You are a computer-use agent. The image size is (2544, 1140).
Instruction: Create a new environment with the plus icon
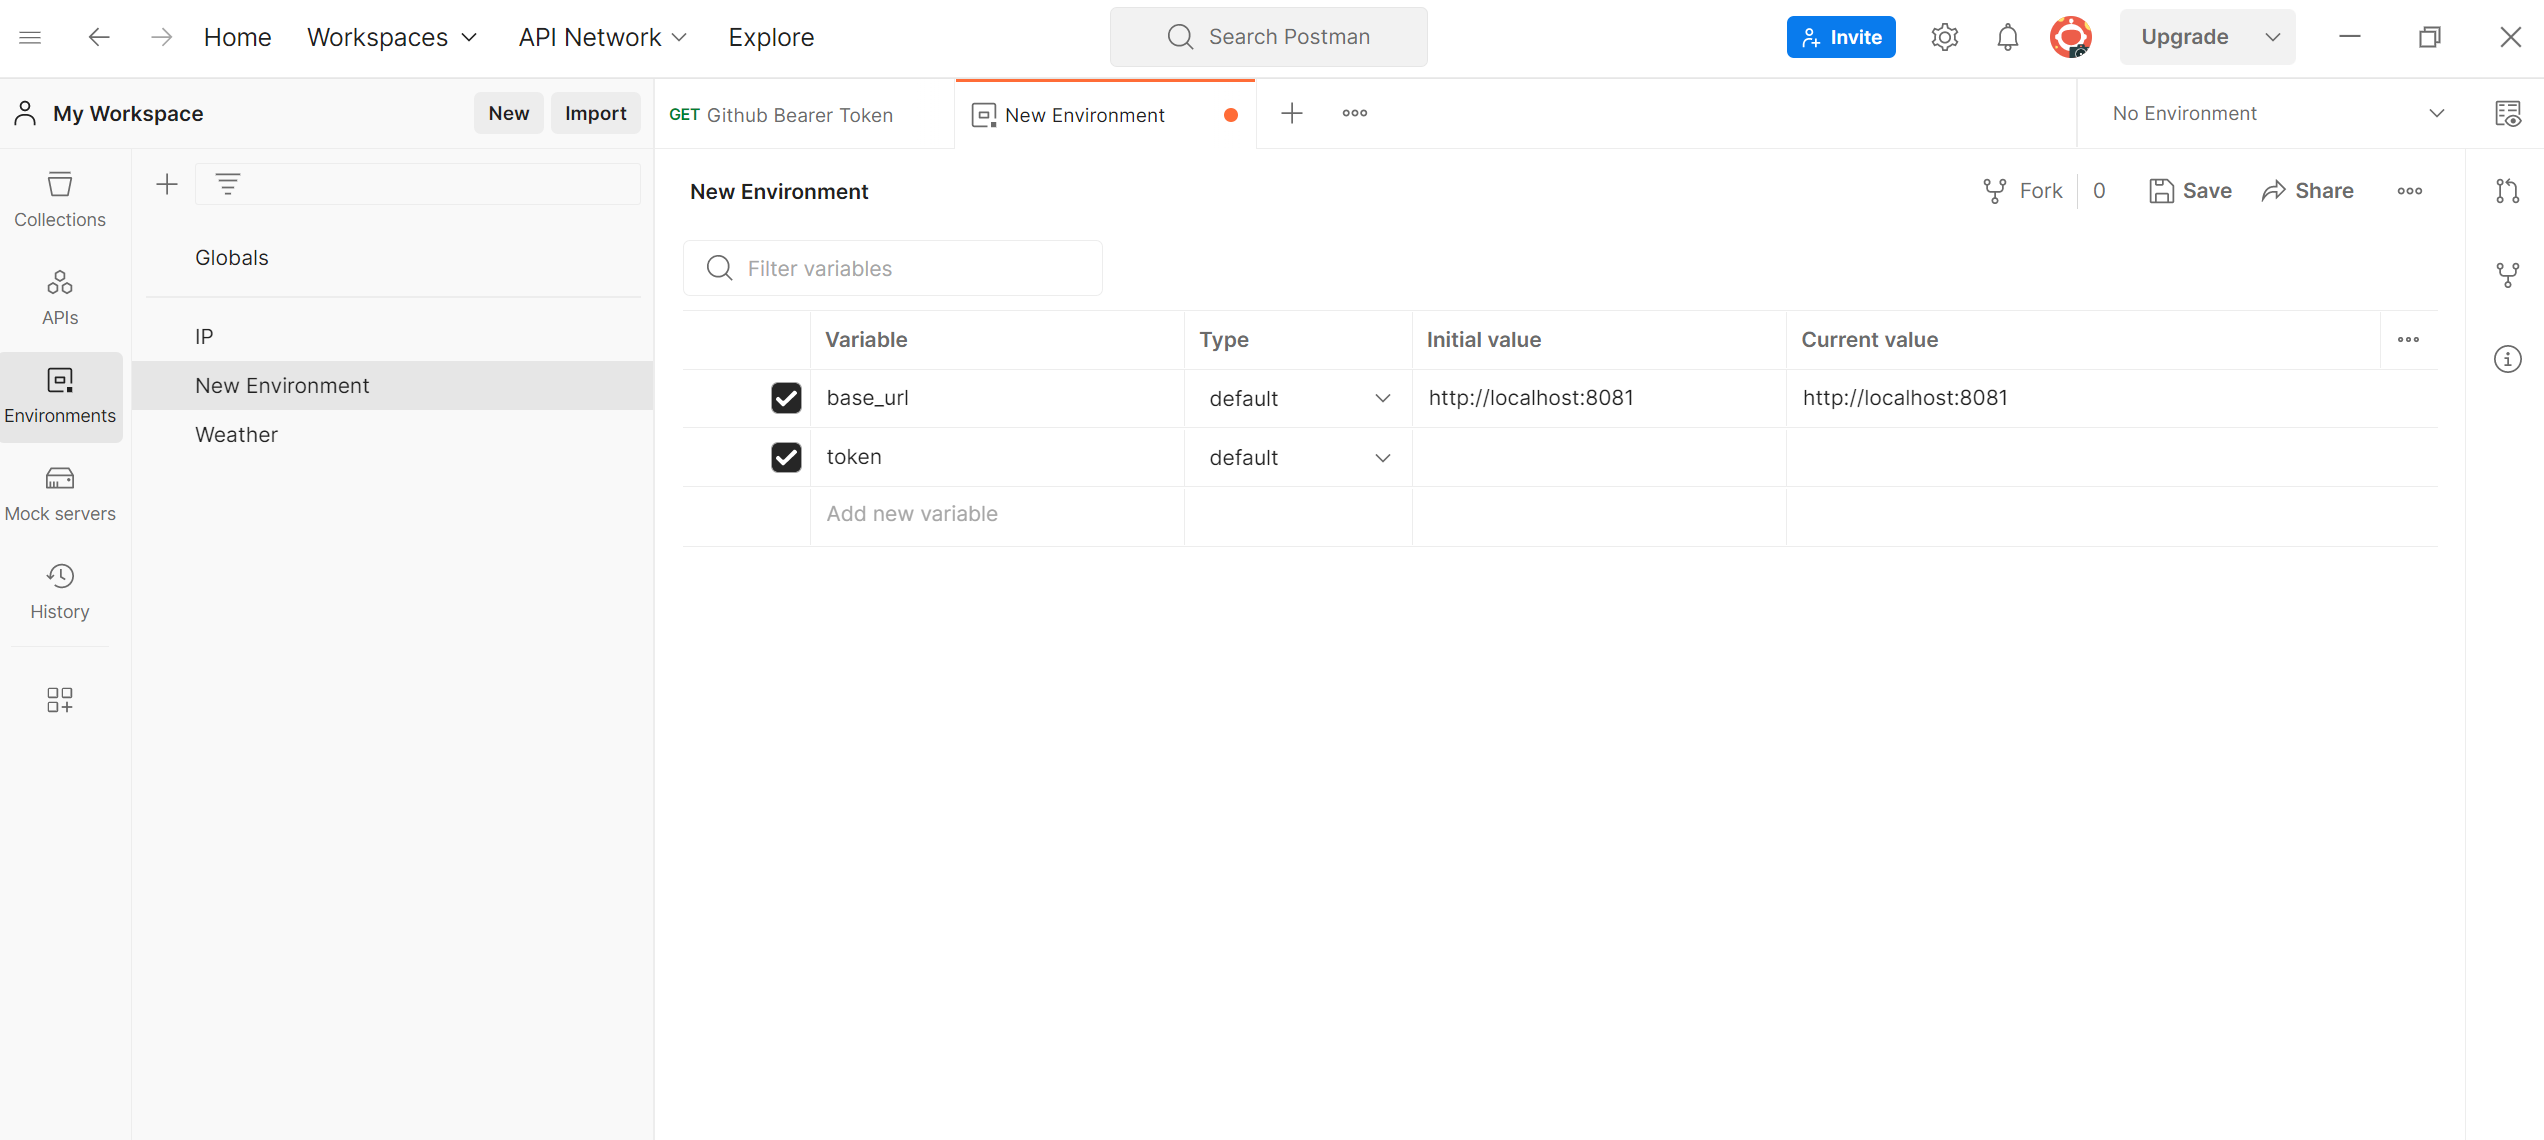[166, 183]
